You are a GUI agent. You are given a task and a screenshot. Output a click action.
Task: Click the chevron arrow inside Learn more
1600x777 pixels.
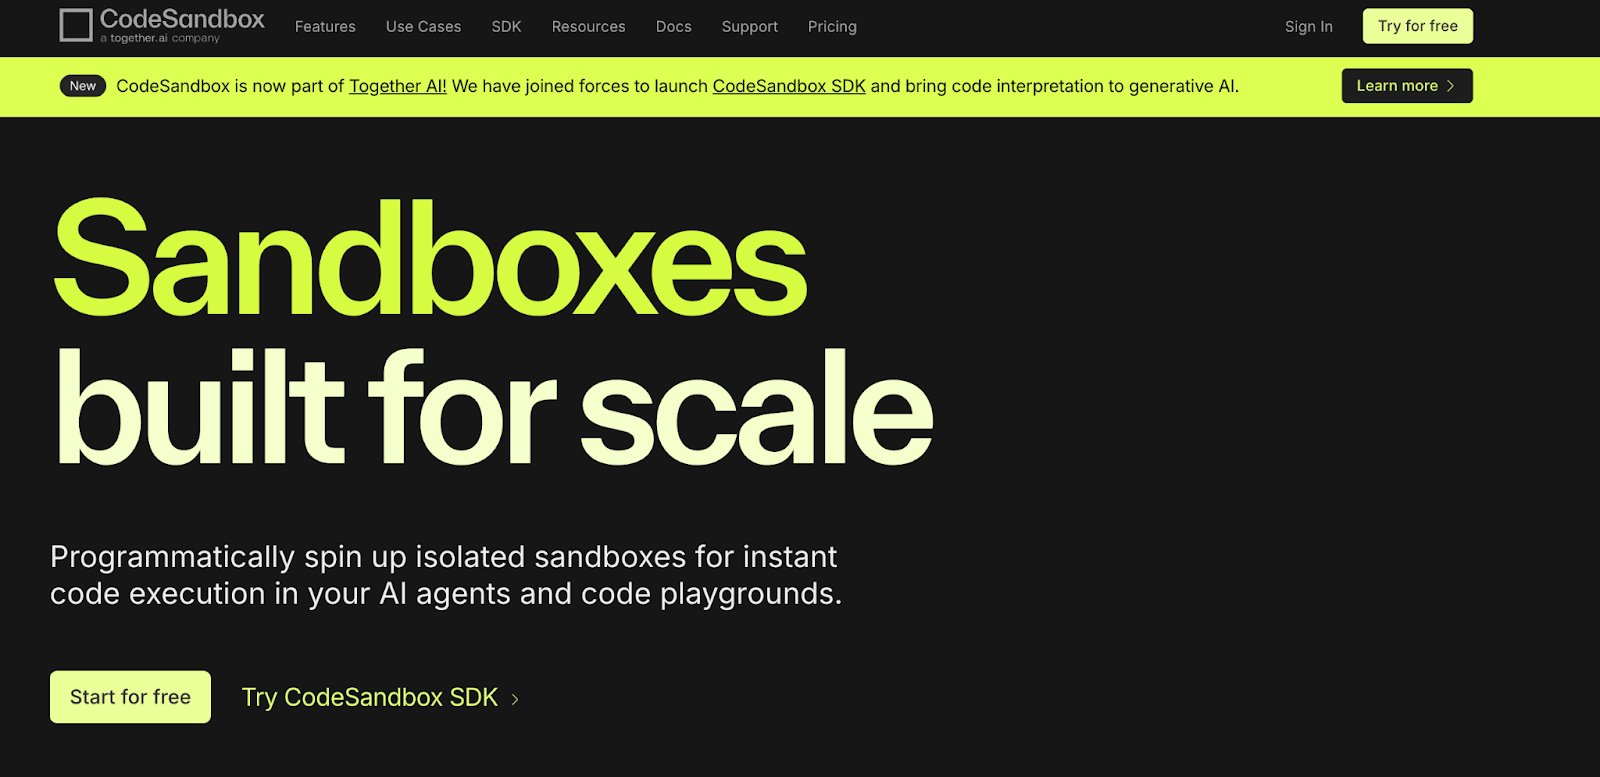point(1450,86)
